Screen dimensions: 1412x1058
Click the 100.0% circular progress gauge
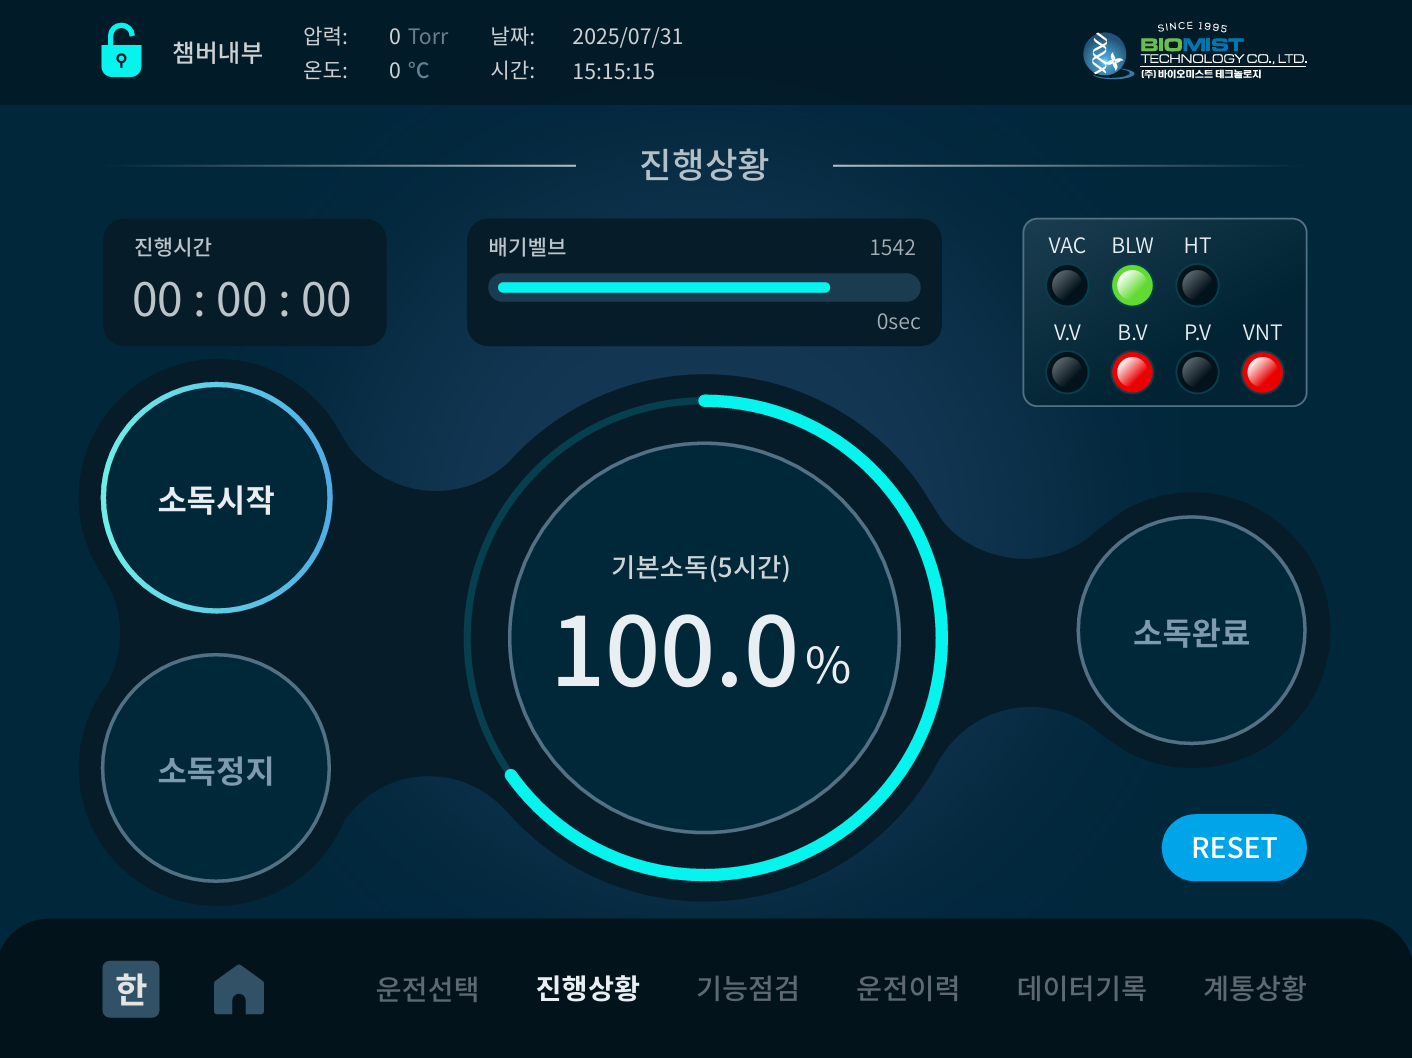click(705, 638)
